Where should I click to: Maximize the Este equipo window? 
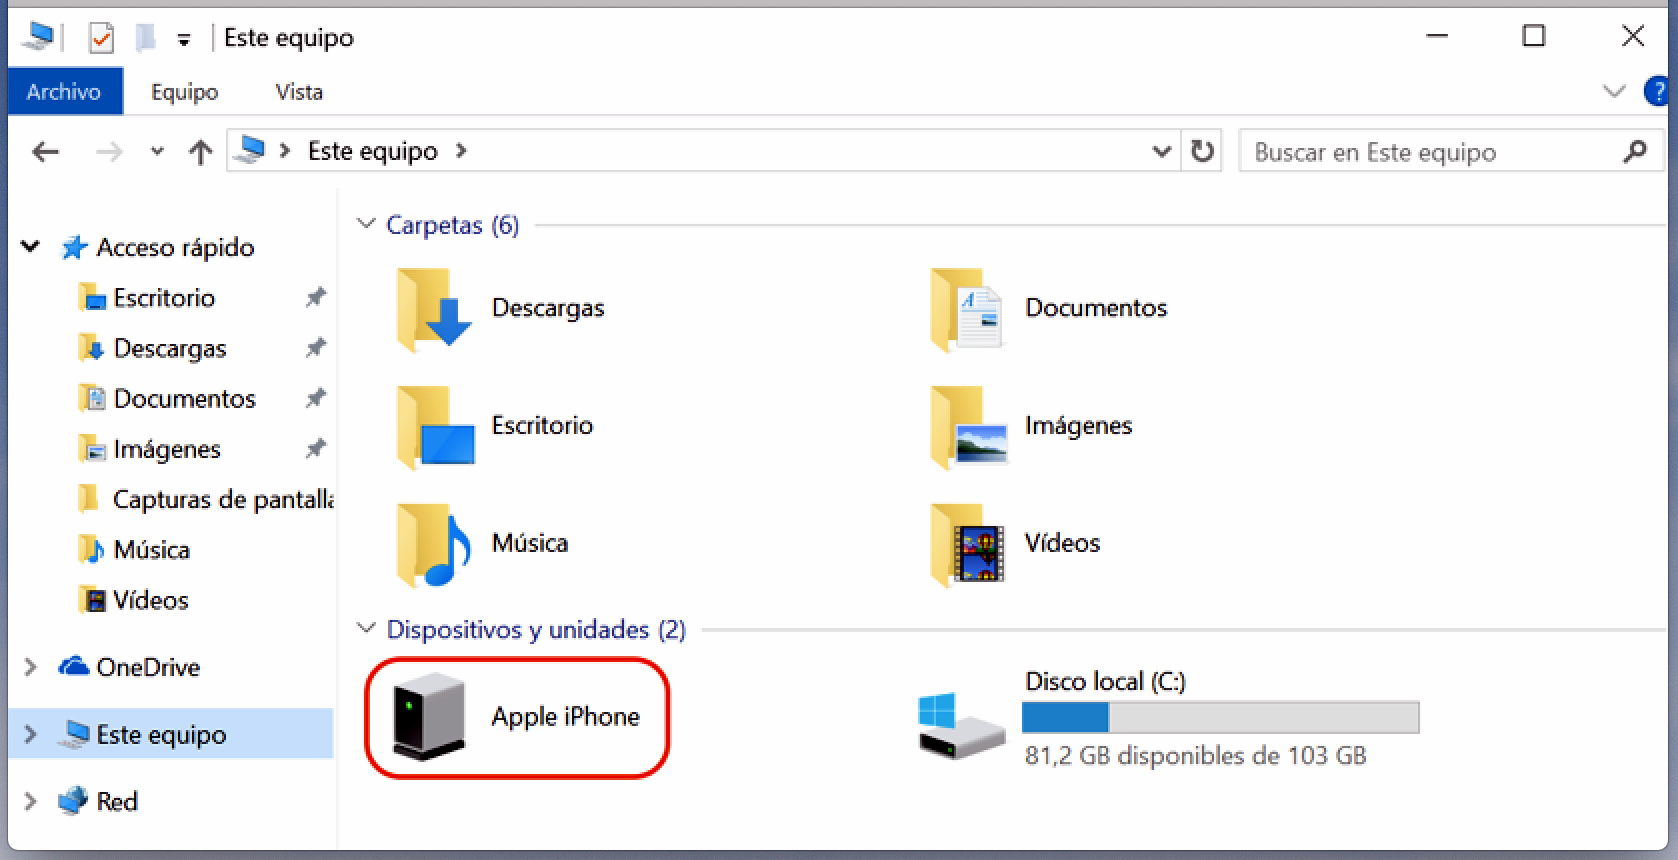click(x=1533, y=37)
